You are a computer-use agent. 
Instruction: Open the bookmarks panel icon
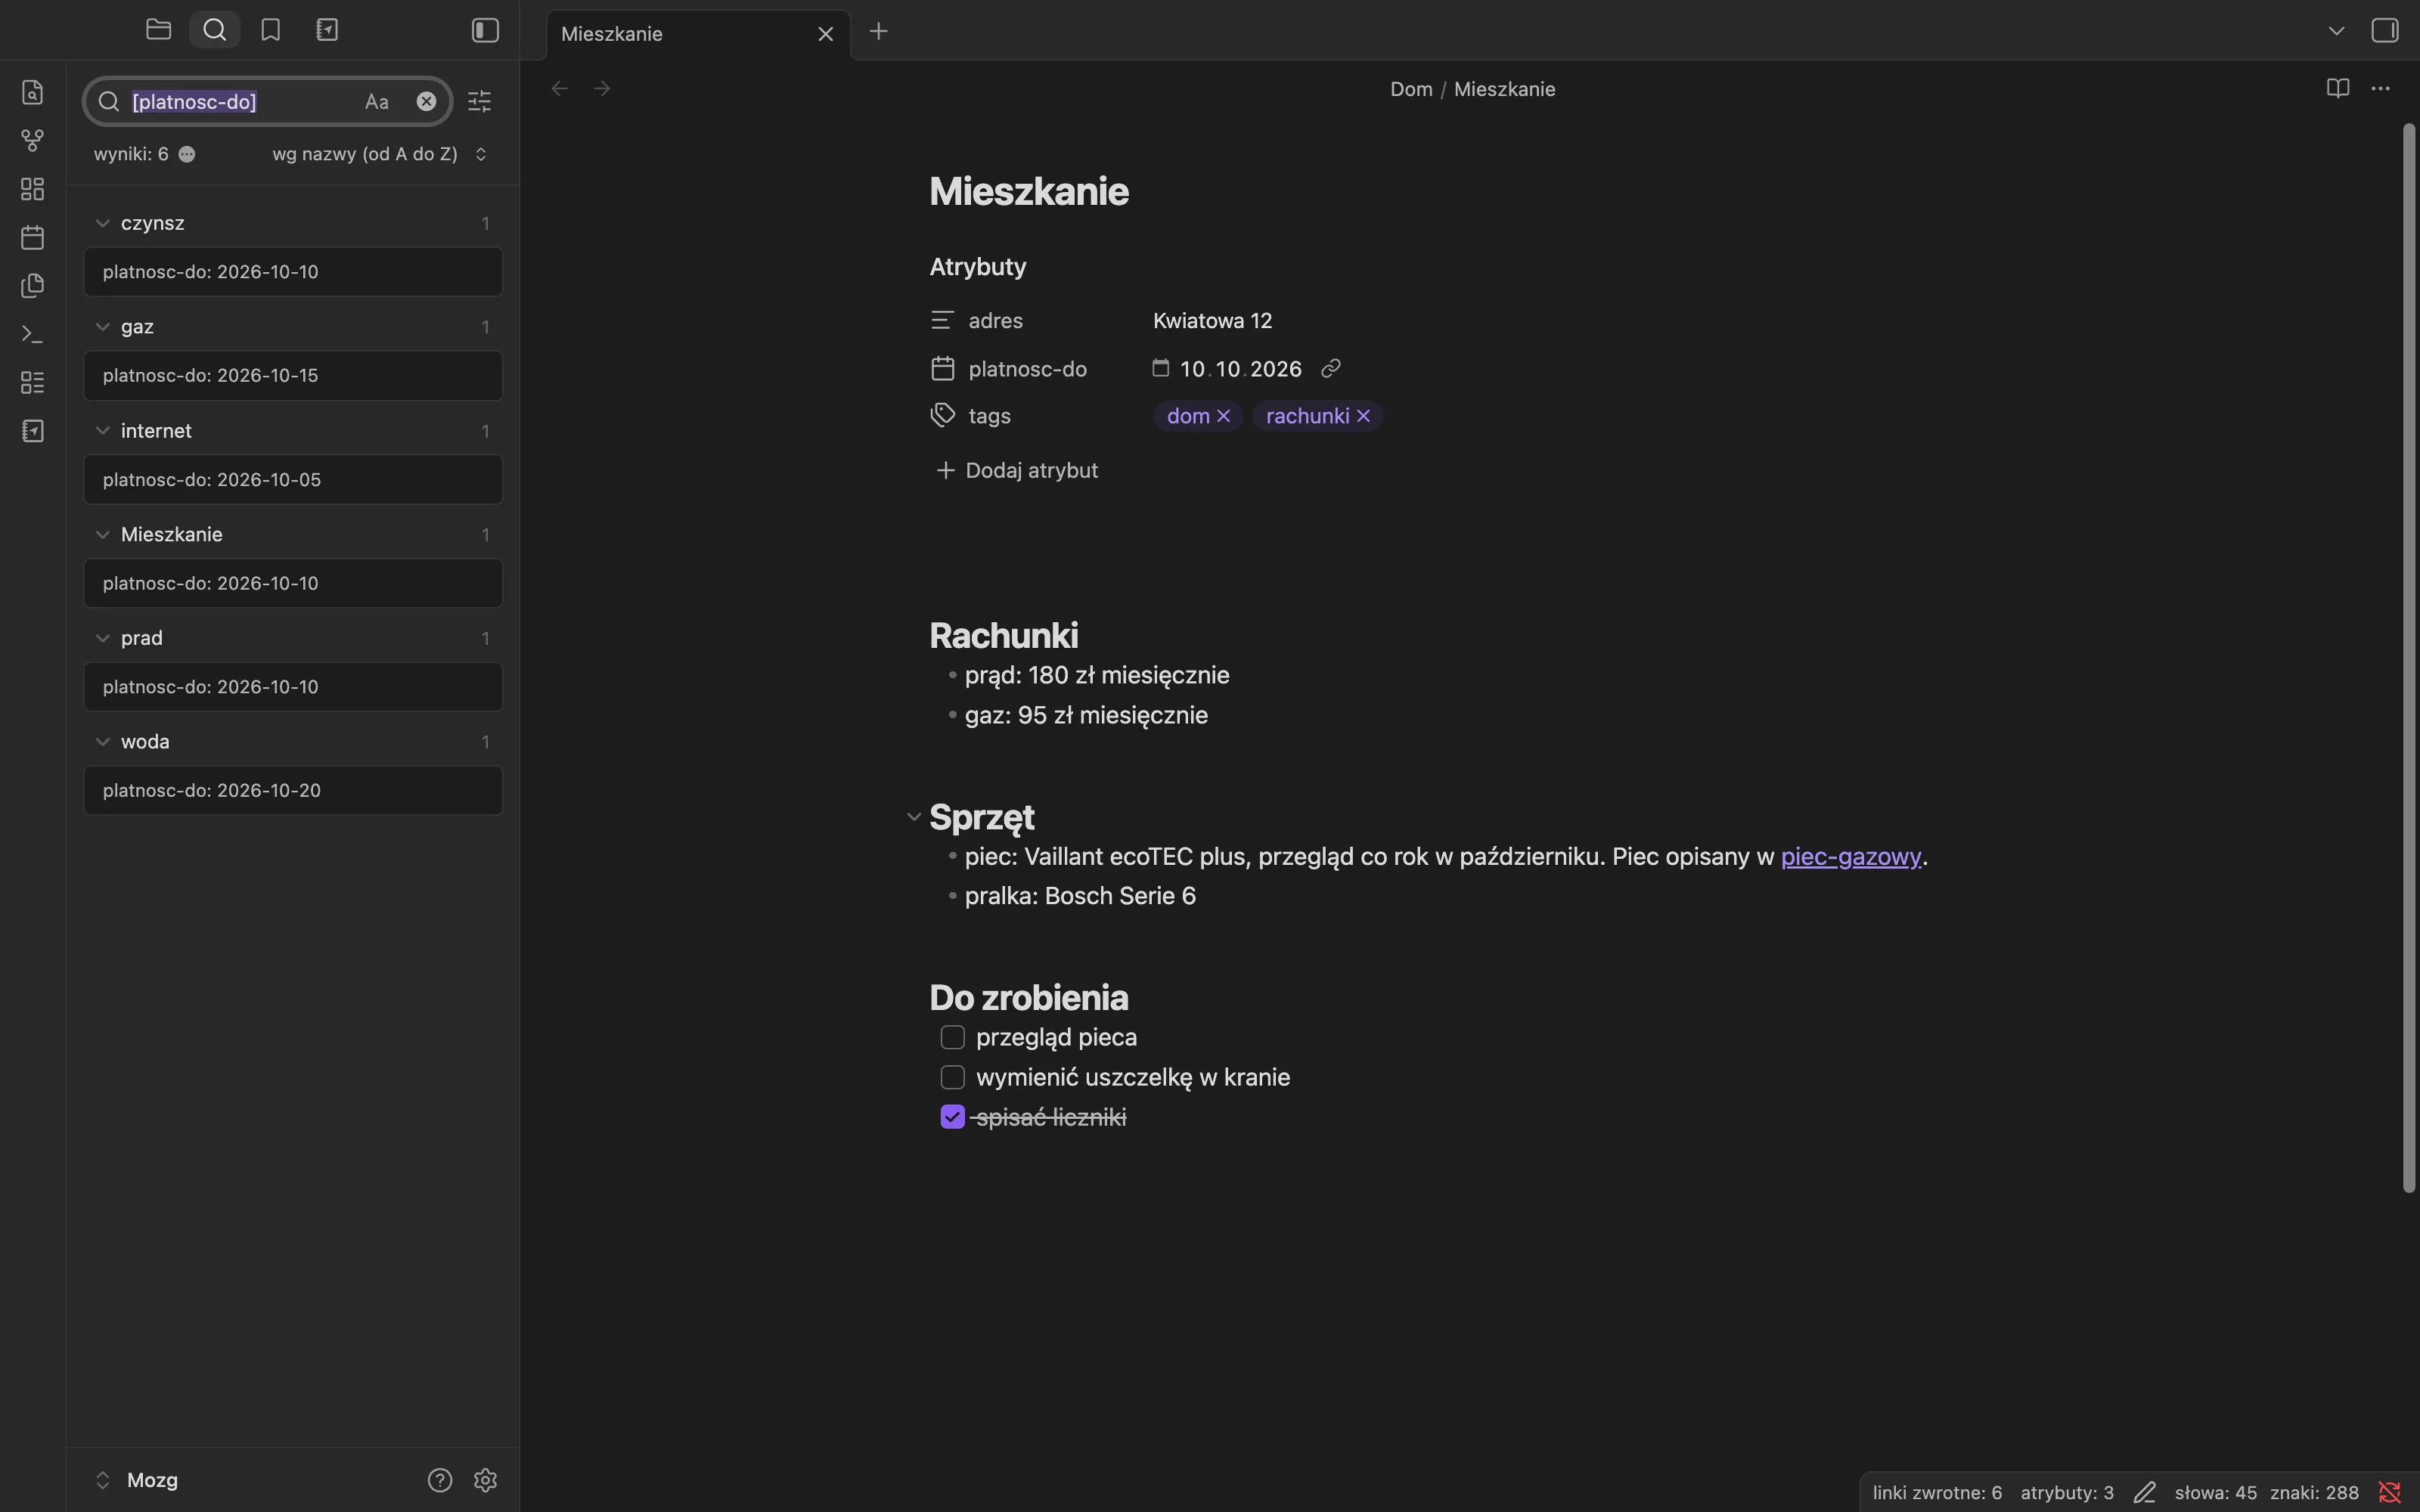click(x=270, y=30)
